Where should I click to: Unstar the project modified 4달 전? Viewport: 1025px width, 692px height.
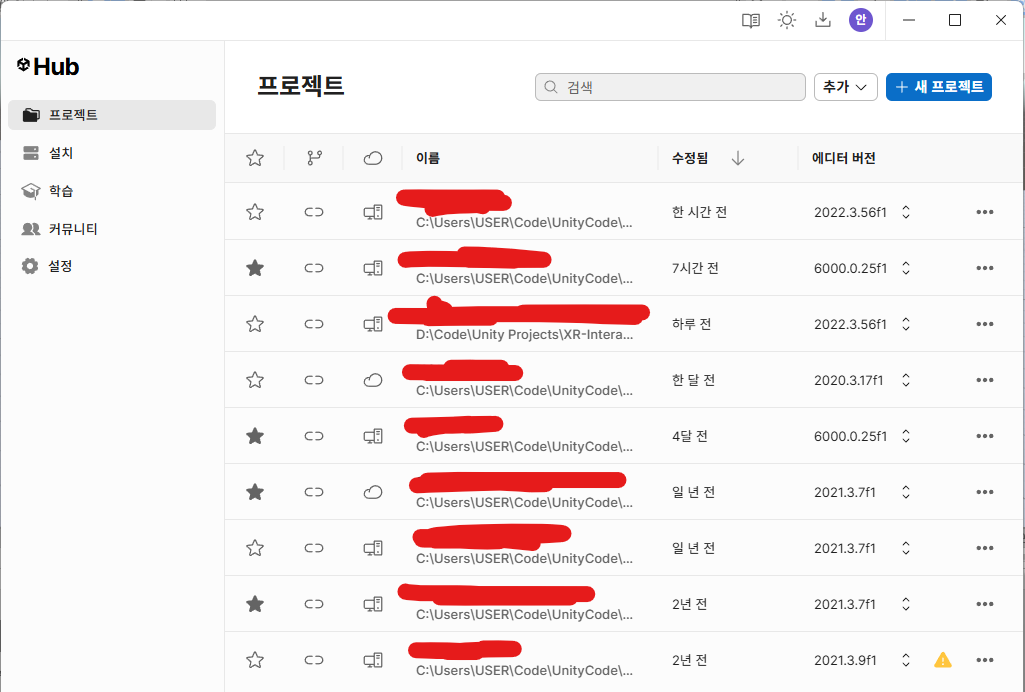point(255,436)
